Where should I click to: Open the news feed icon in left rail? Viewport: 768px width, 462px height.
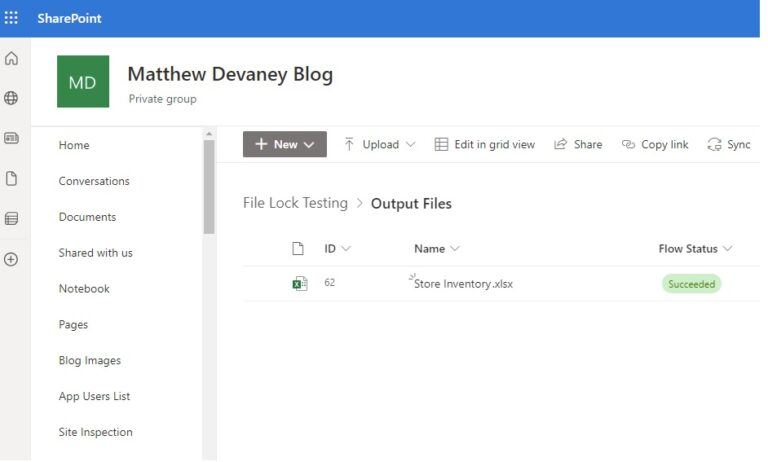(x=11, y=138)
